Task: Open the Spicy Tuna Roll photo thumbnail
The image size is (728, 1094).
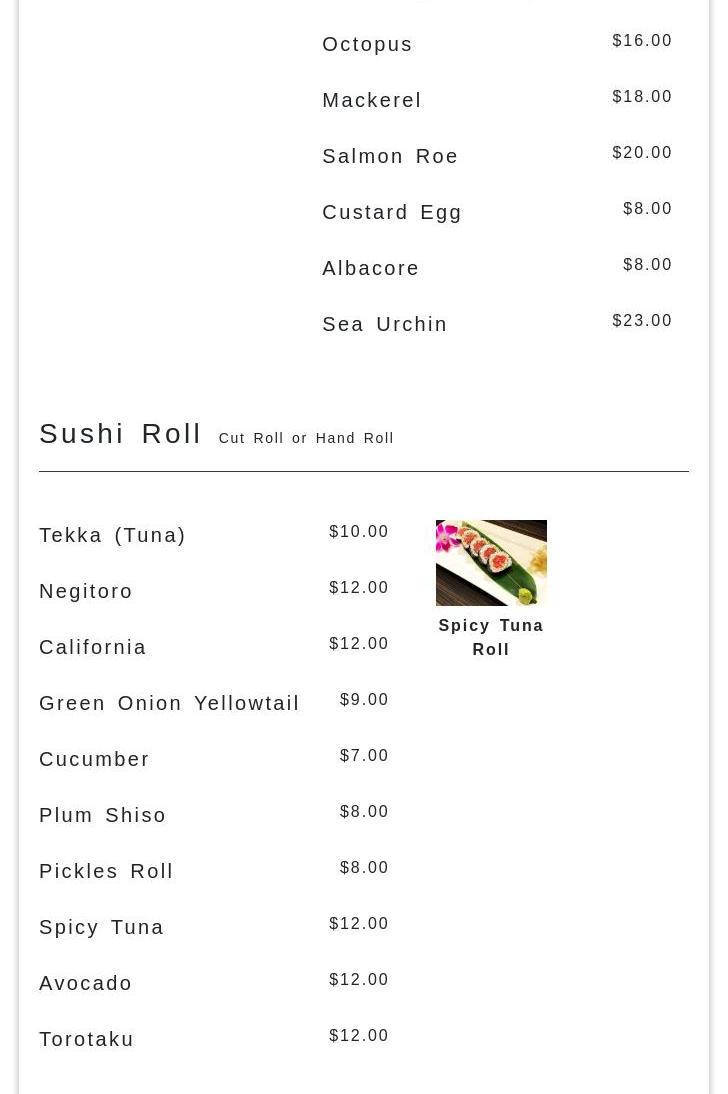Action: click(491, 562)
